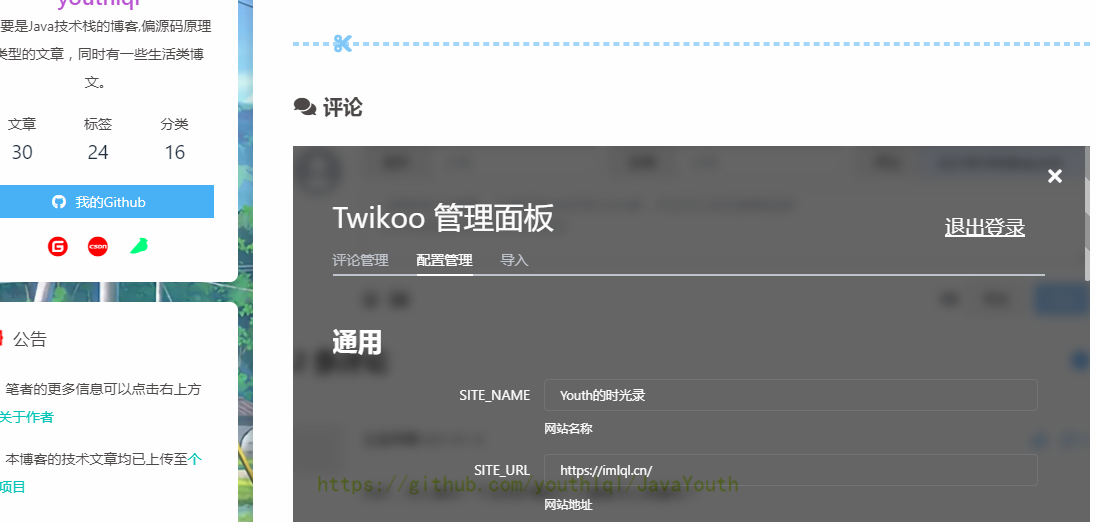The image size is (1097, 522).
Task: Click the 退出登录 logout link
Action: point(984,227)
